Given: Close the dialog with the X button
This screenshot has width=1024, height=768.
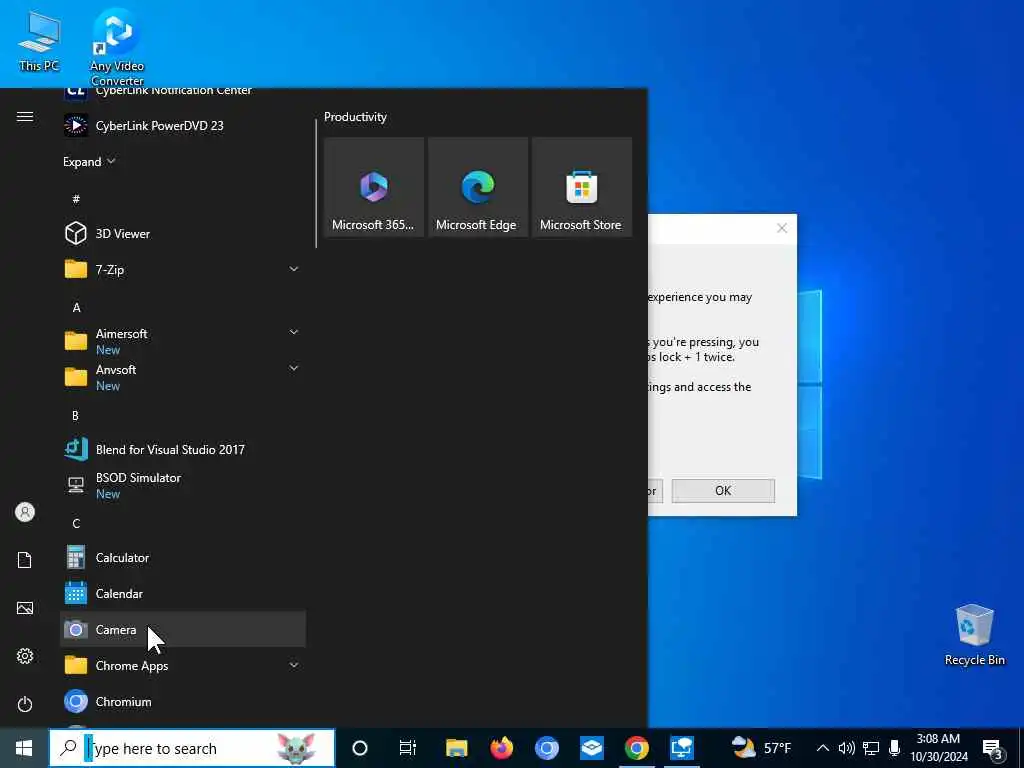Looking at the screenshot, I should 782,228.
